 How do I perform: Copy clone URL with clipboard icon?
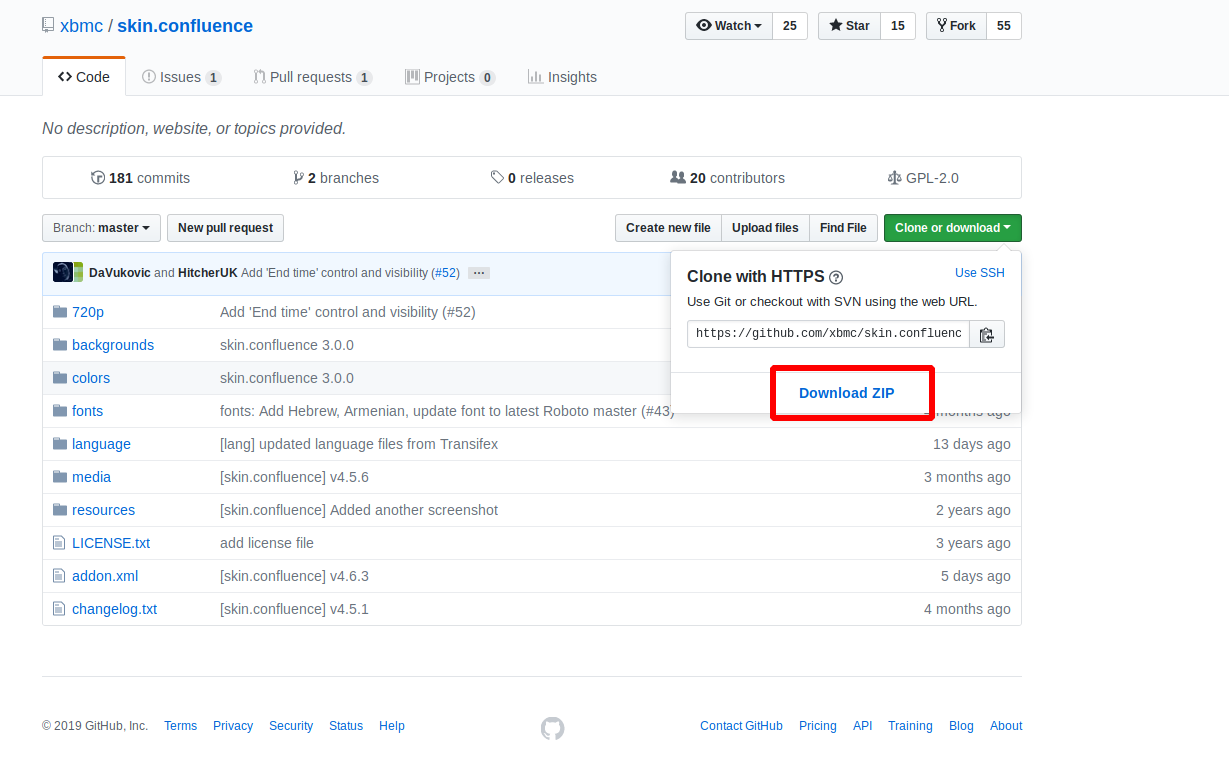tap(987, 334)
